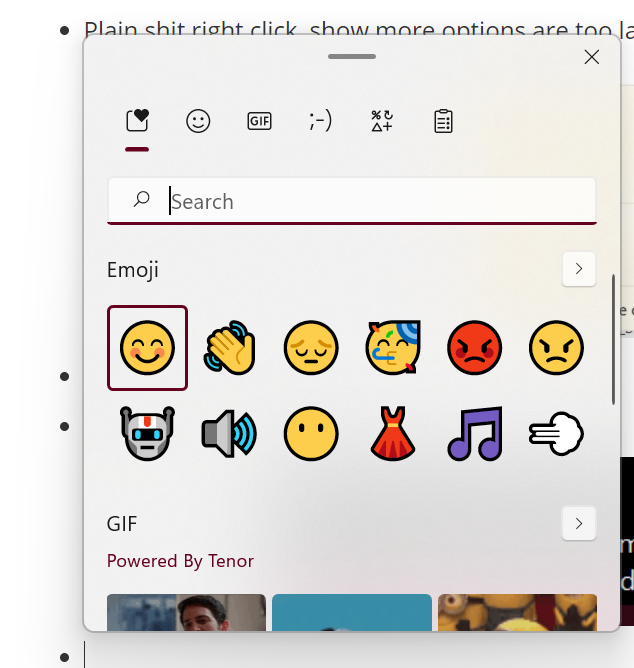Open the GIF tab
The image size is (634, 668).
[259, 121]
